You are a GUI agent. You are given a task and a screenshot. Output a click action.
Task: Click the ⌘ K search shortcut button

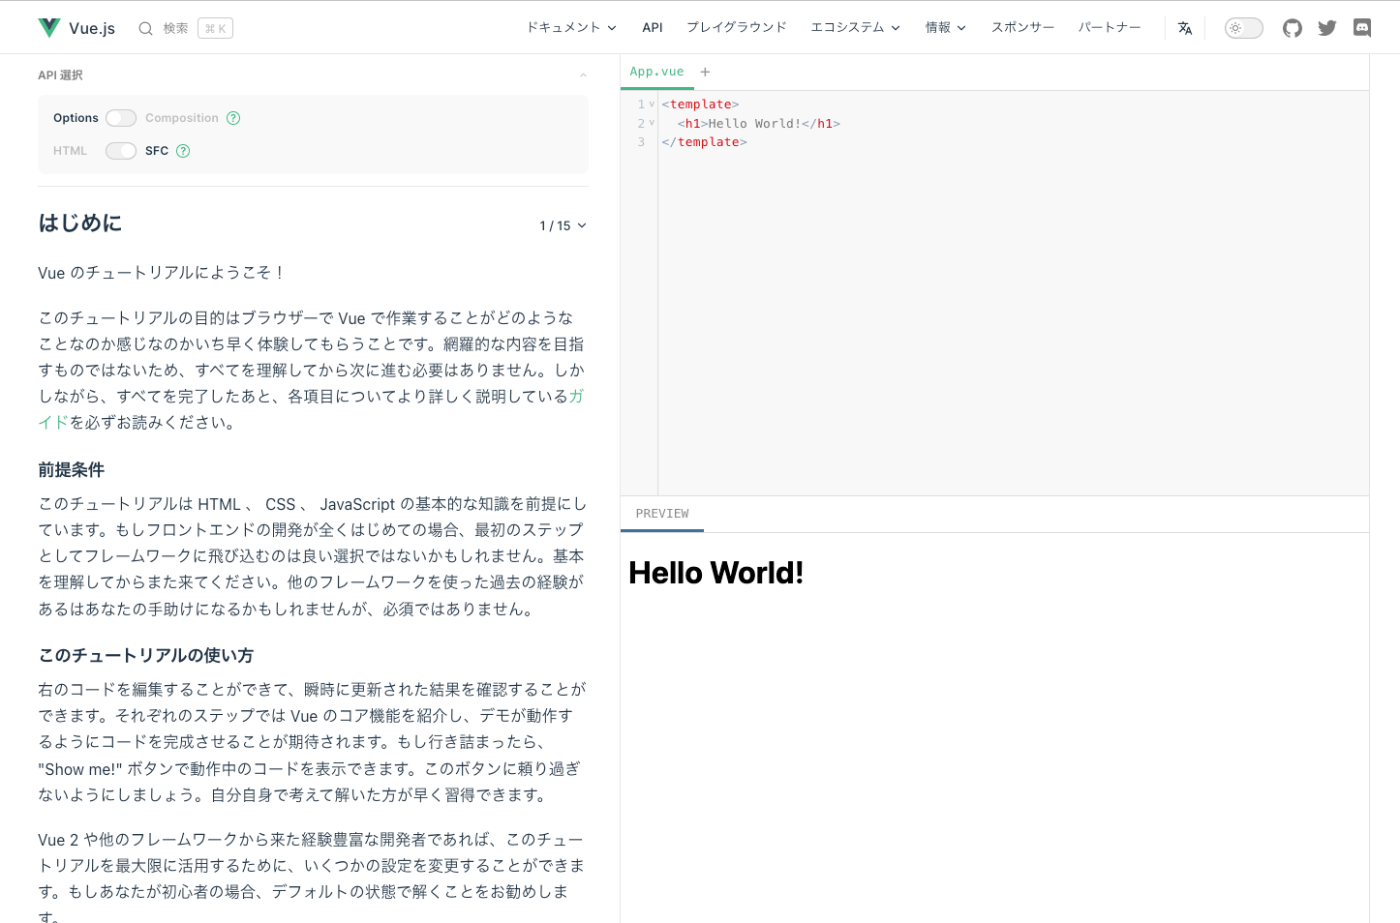click(x=215, y=29)
